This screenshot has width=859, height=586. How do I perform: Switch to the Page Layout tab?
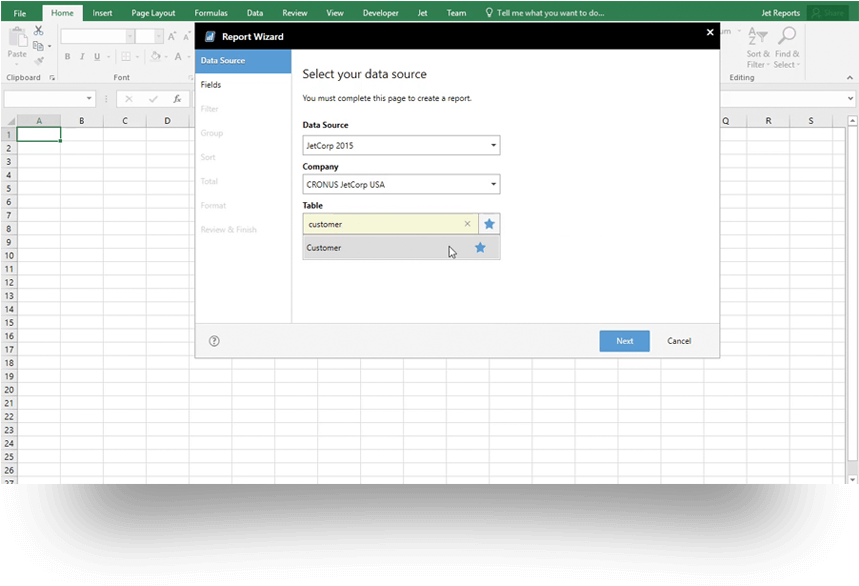click(153, 13)
